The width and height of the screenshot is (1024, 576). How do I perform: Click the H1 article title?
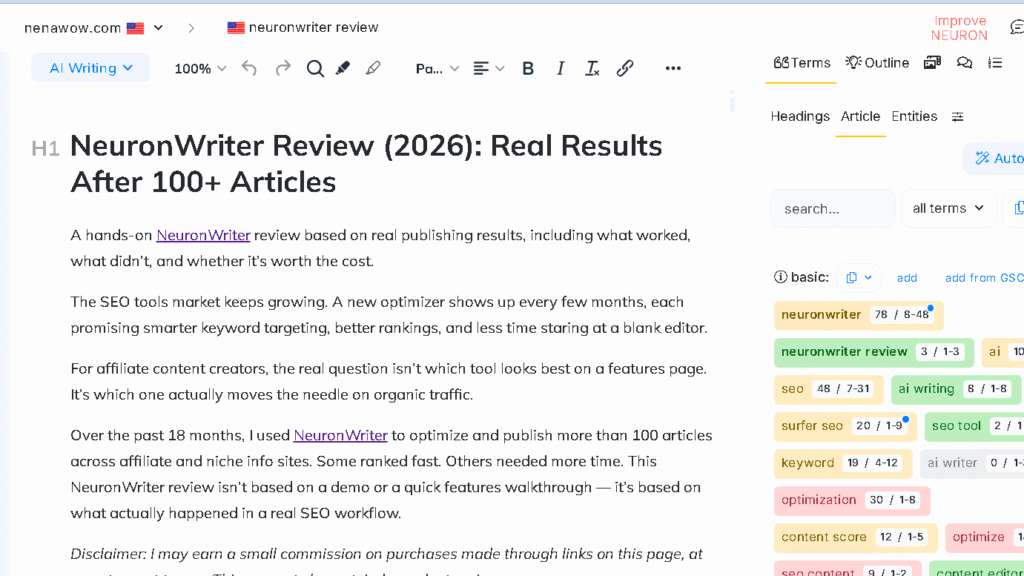(366, 164)
